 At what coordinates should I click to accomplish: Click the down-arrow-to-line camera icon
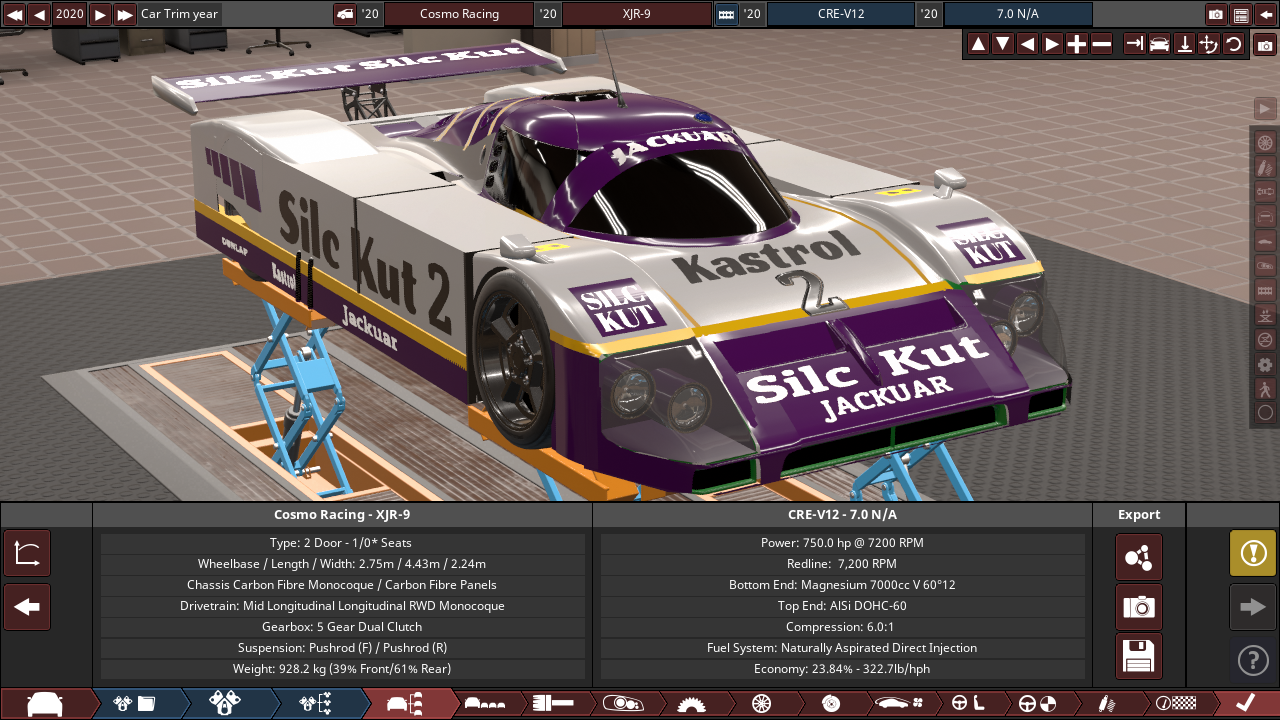coord(1185,44)
